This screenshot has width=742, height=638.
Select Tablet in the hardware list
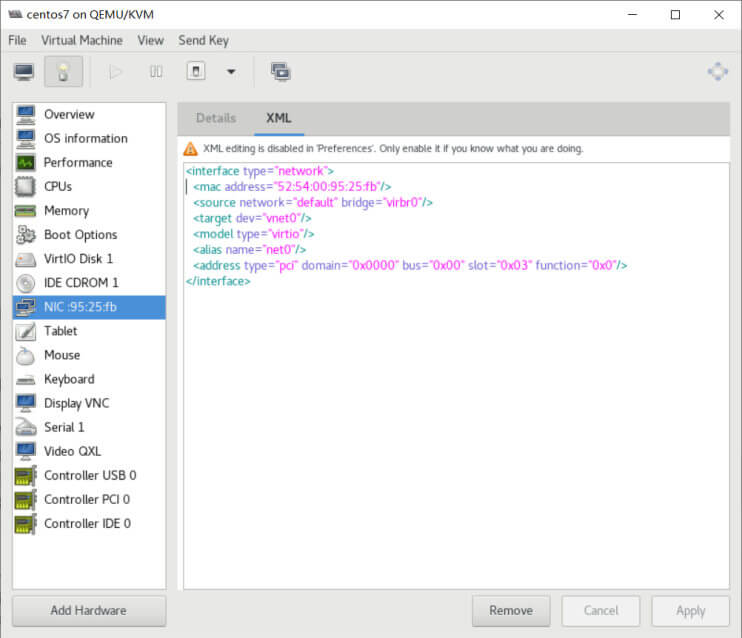(89, 331)
